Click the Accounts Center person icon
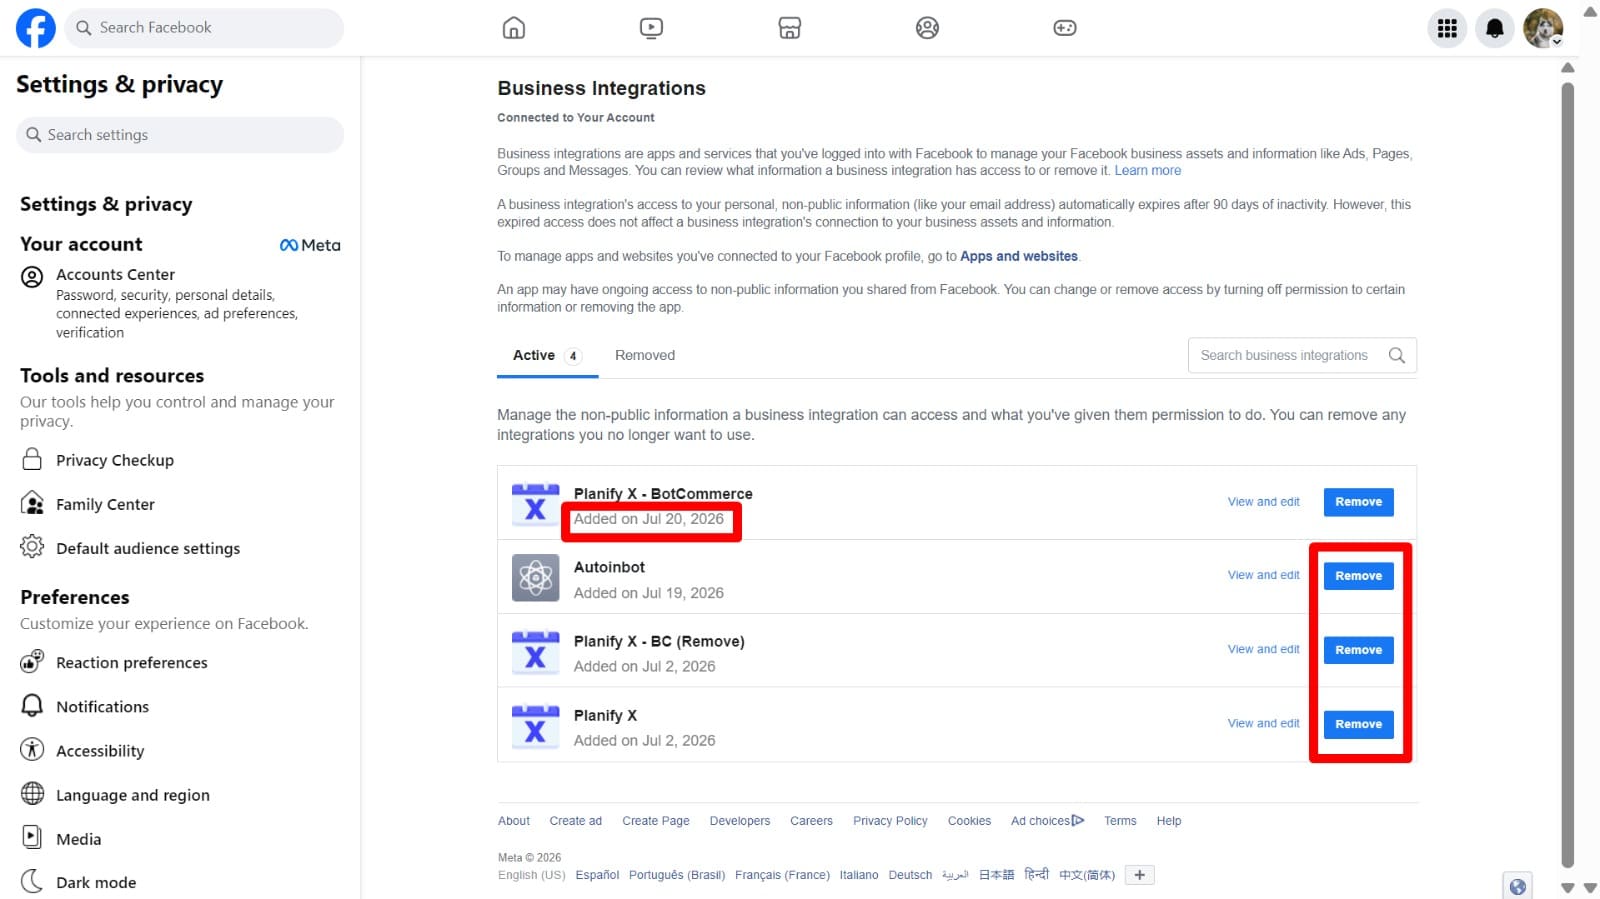The height and width of the screenshot is (899, 1600). pyautogui.click(x=32, y=277)
